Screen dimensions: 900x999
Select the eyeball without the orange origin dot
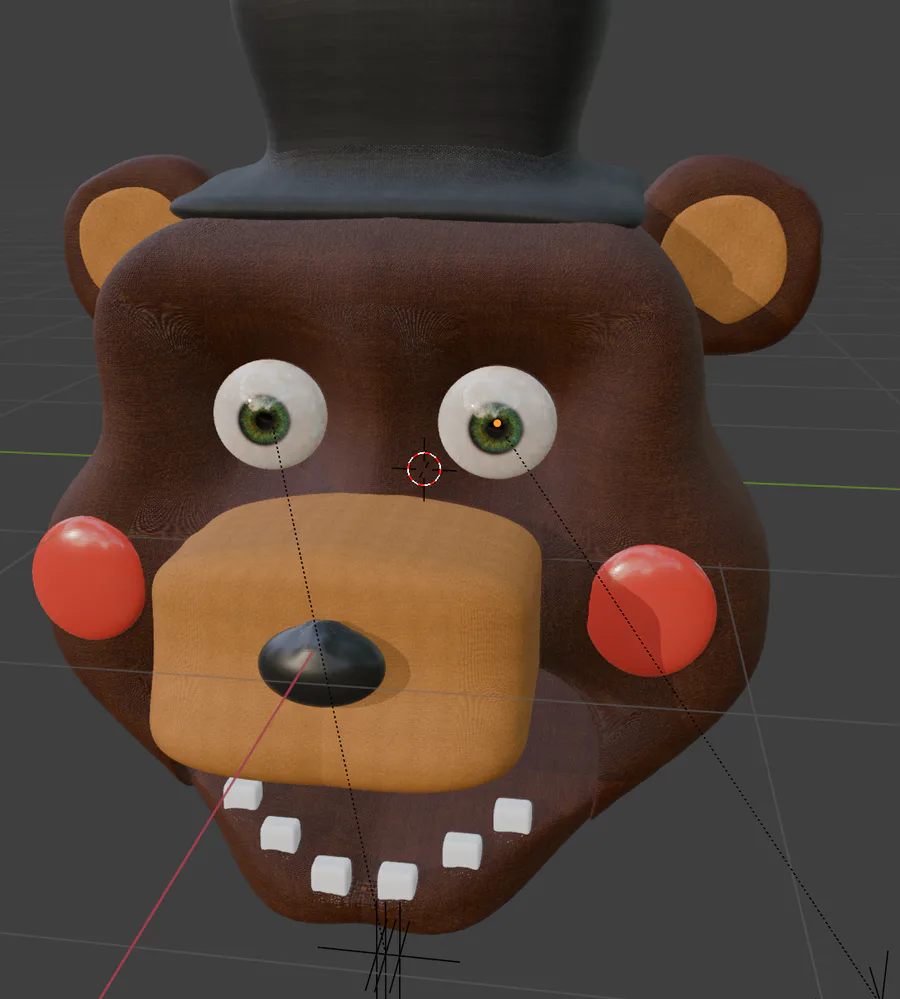tap(270, 413)
